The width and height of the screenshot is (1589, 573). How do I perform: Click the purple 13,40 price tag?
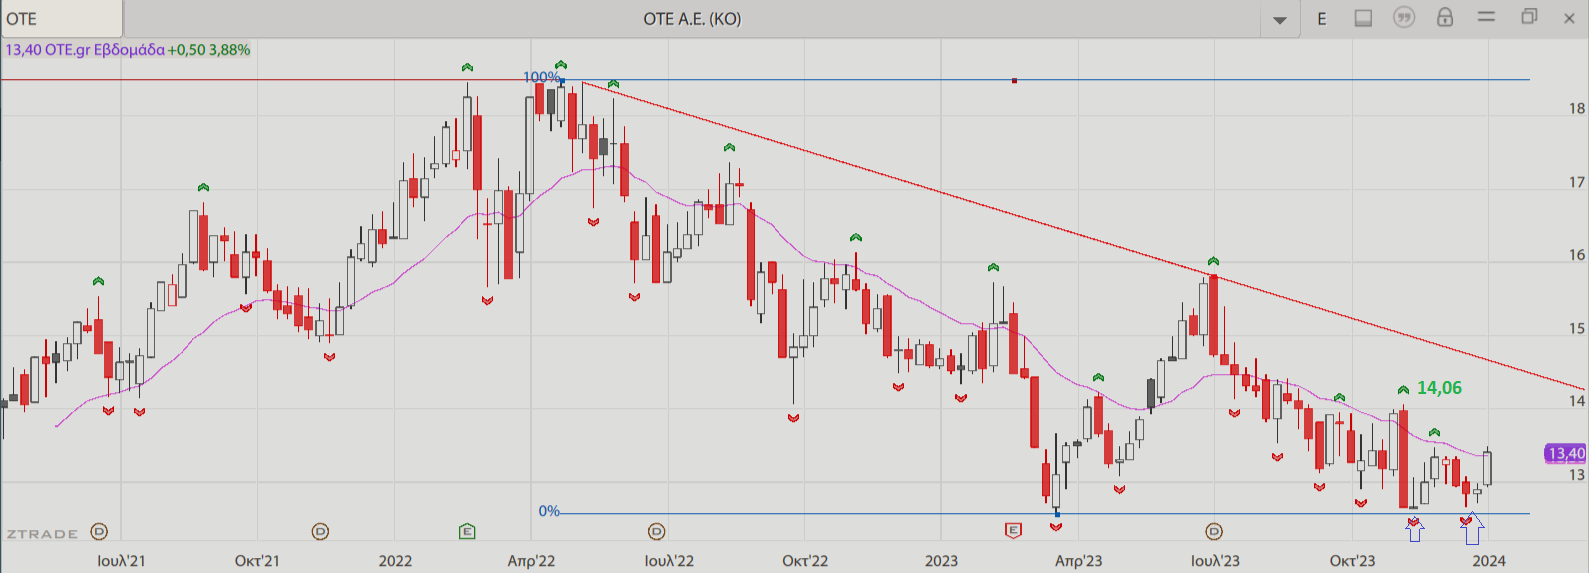1566,454
